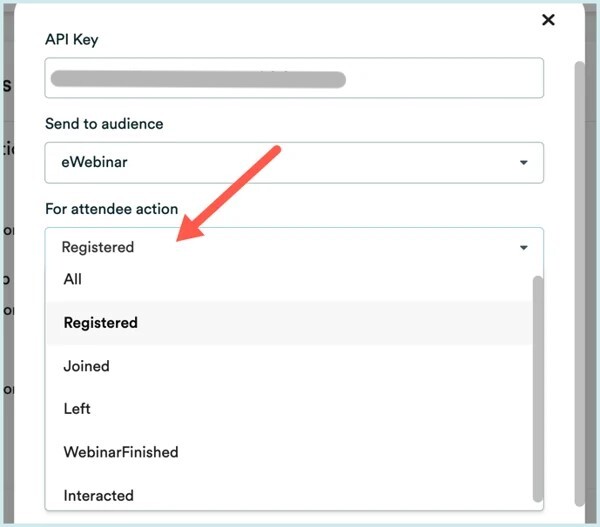Select Joined from the attendee actions
Viewport: 600px width, 527px height.
[x=87, y=366]
